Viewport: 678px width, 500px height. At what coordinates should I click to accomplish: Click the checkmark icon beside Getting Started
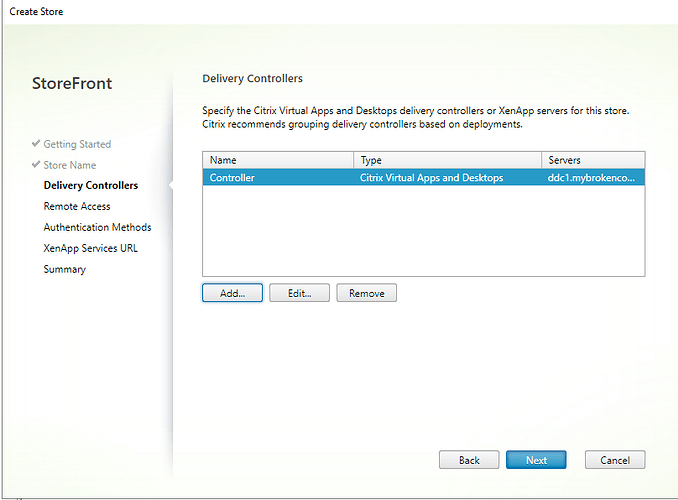click(x=36, y=144)
